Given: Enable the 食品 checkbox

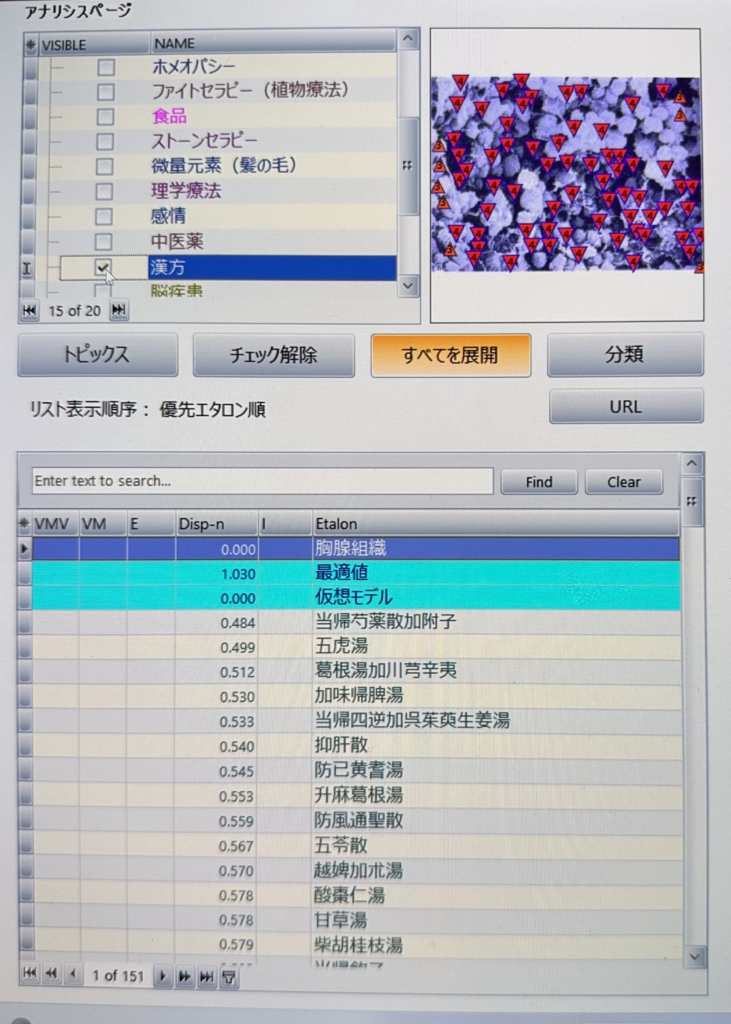Looking at the screenshot, I should pos(104,115).
